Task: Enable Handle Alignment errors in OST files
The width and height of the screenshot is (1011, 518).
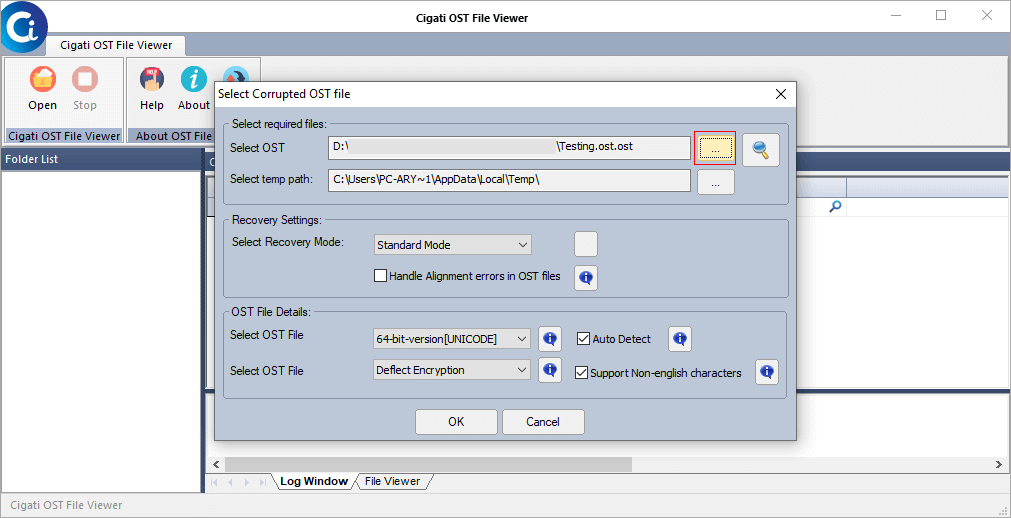Action: [x=380, y=276]
